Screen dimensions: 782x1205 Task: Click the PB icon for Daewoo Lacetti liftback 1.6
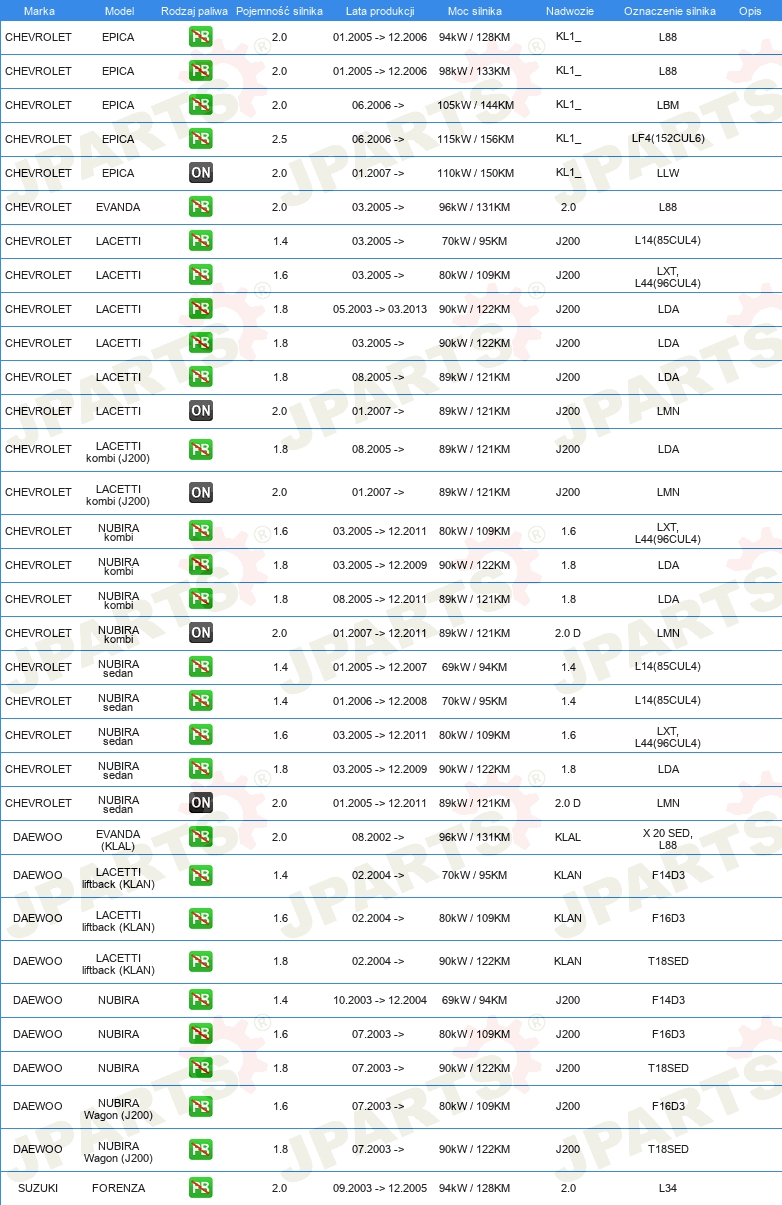200,918
